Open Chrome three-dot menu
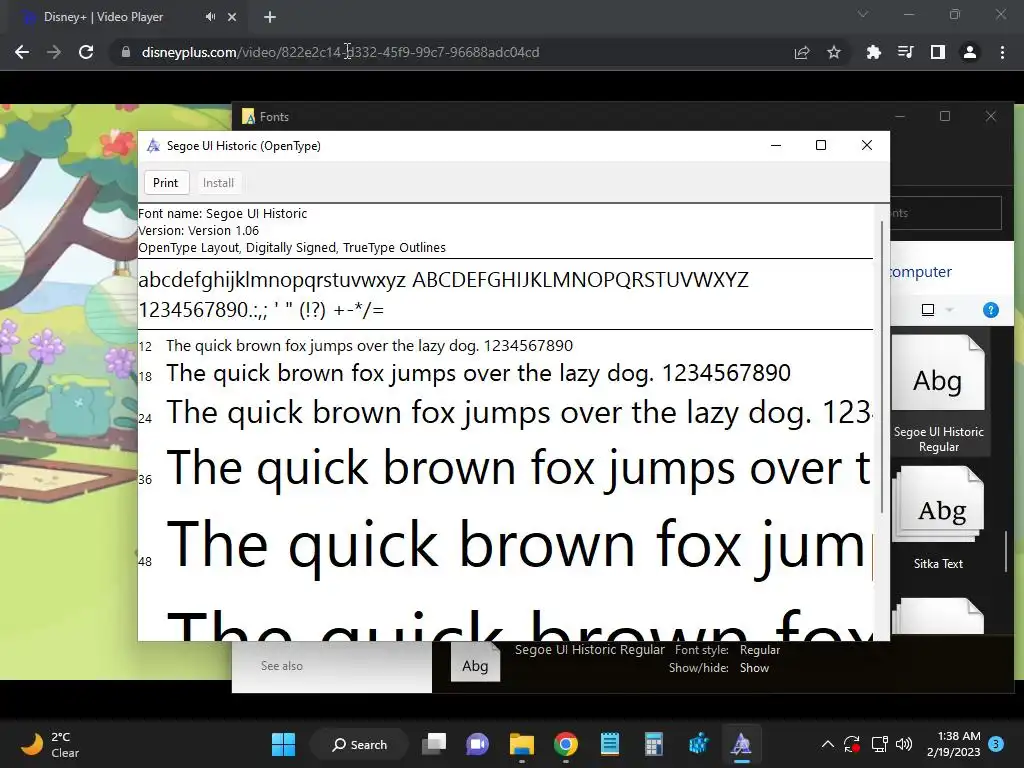This screenshot has width=1024, height=768. click(x=1002, y=52)
